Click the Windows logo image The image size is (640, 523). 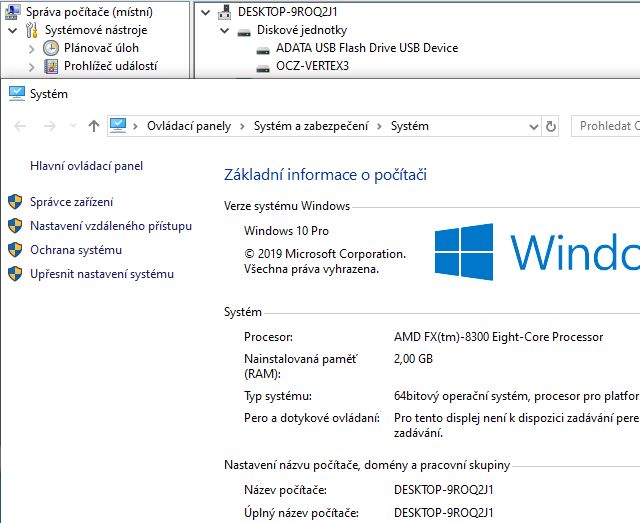(x=464, y=252)
